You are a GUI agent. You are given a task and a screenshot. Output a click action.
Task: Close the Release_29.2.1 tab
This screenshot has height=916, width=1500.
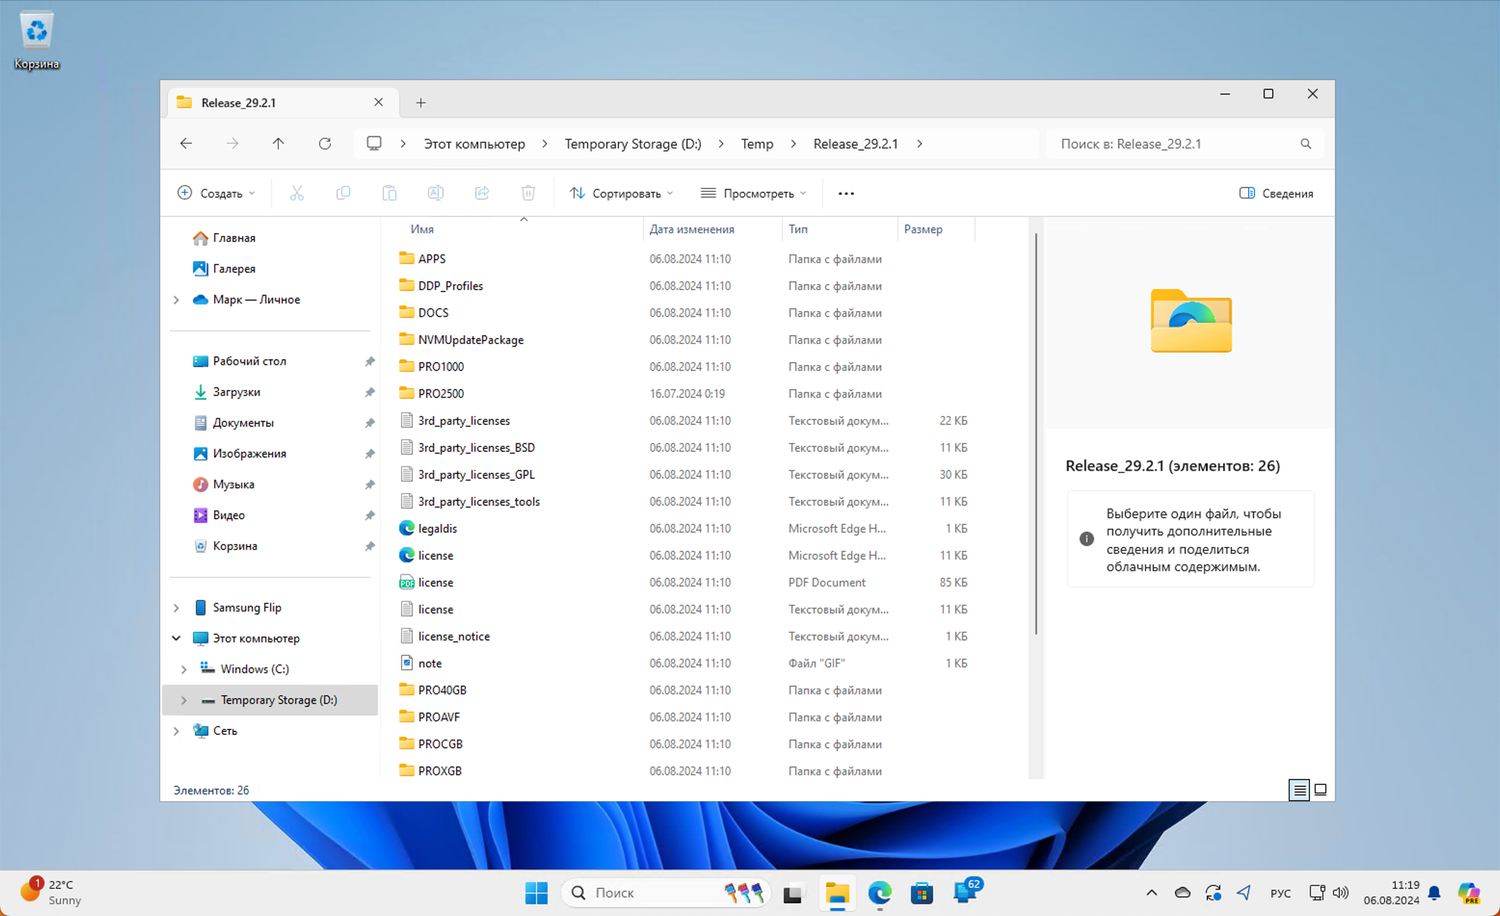point(378,102)
